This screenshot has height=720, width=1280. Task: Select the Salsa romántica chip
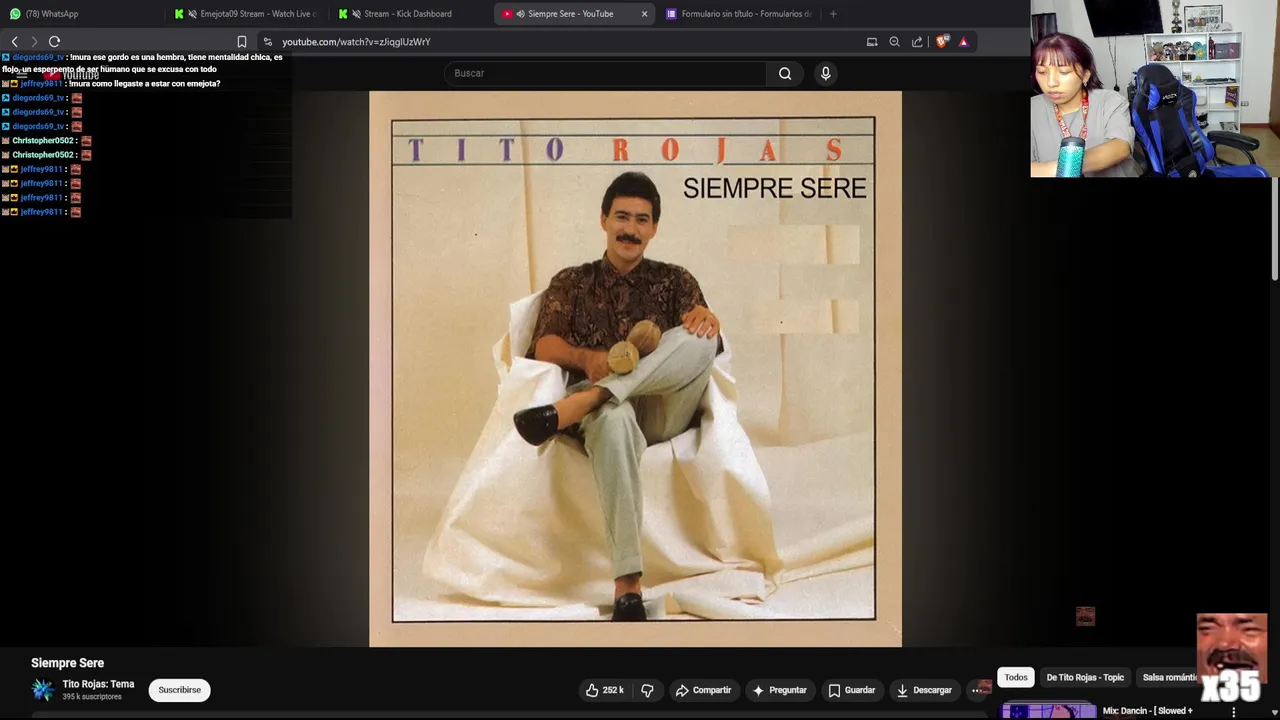click(x=1170, y=677)
